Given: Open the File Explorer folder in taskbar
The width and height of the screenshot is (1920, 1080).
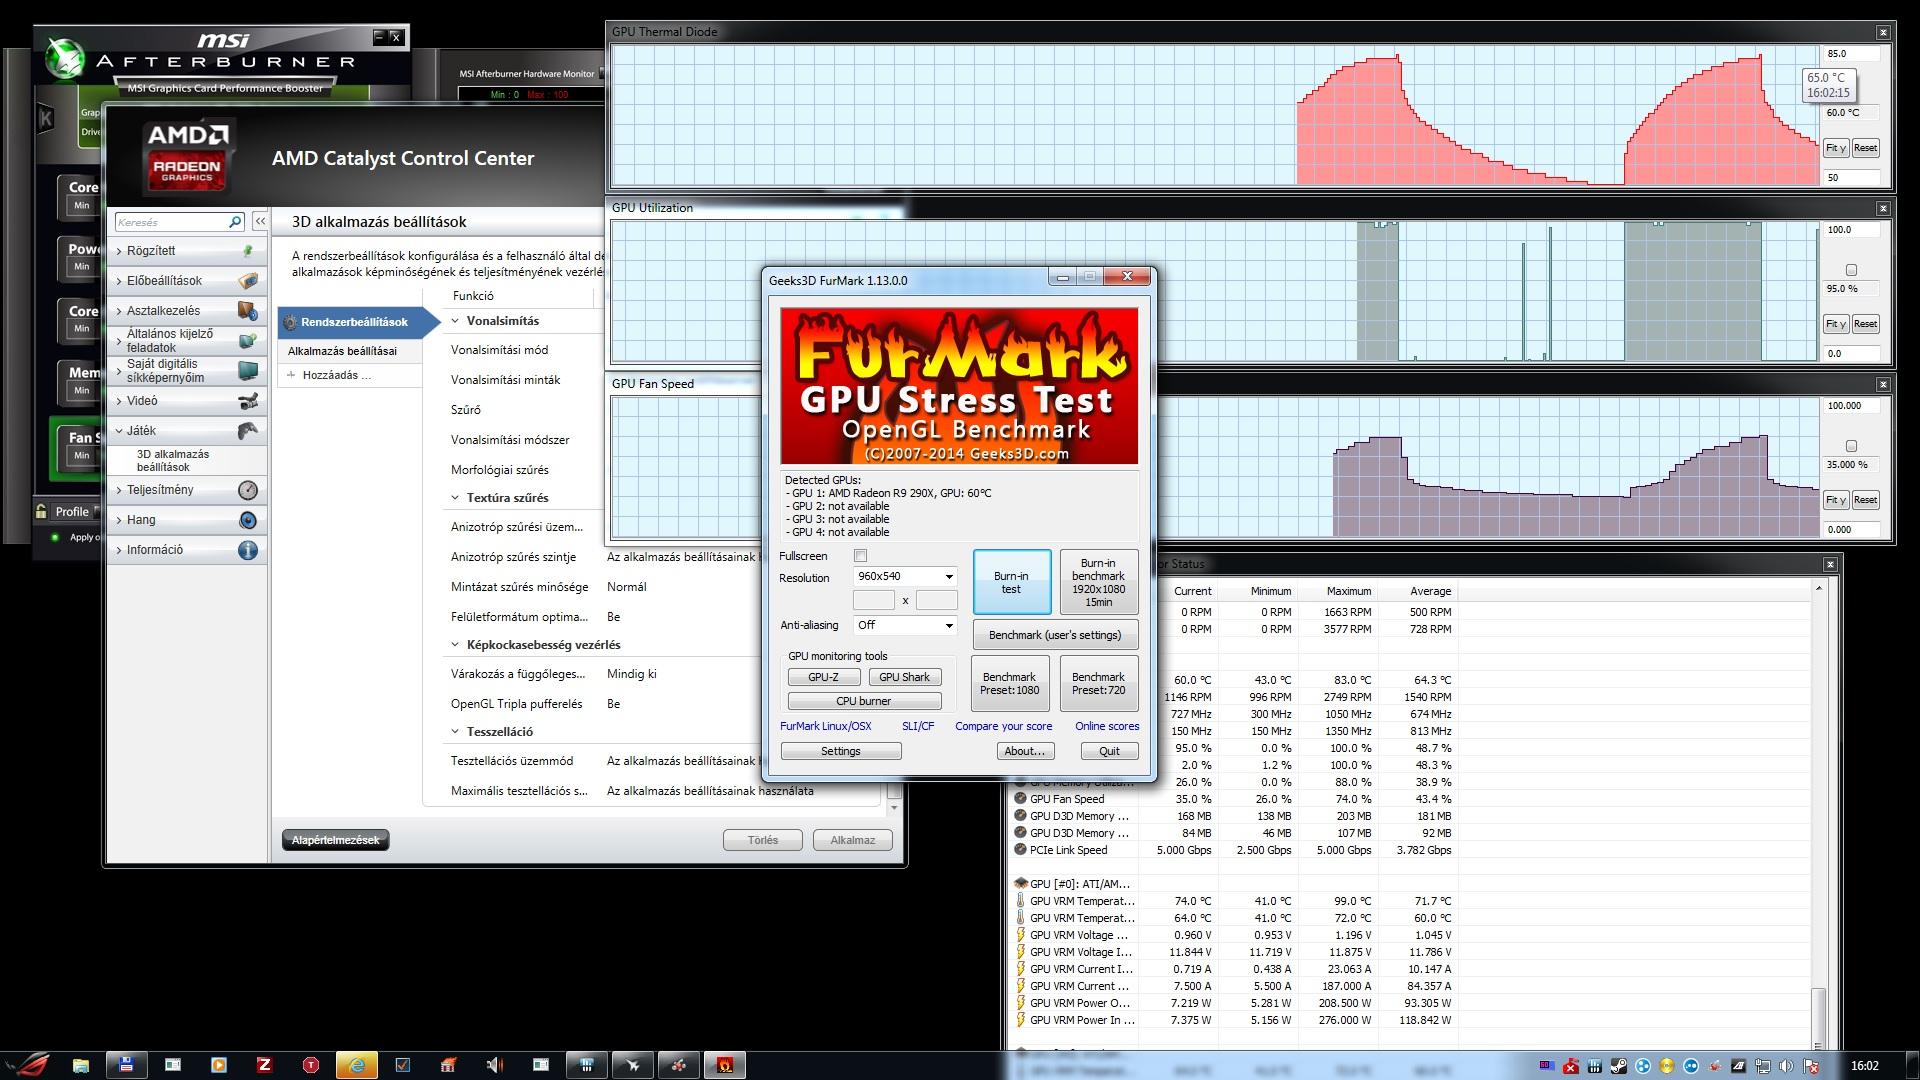Looking at the screenshot, I should click(x=80, y=1065).
